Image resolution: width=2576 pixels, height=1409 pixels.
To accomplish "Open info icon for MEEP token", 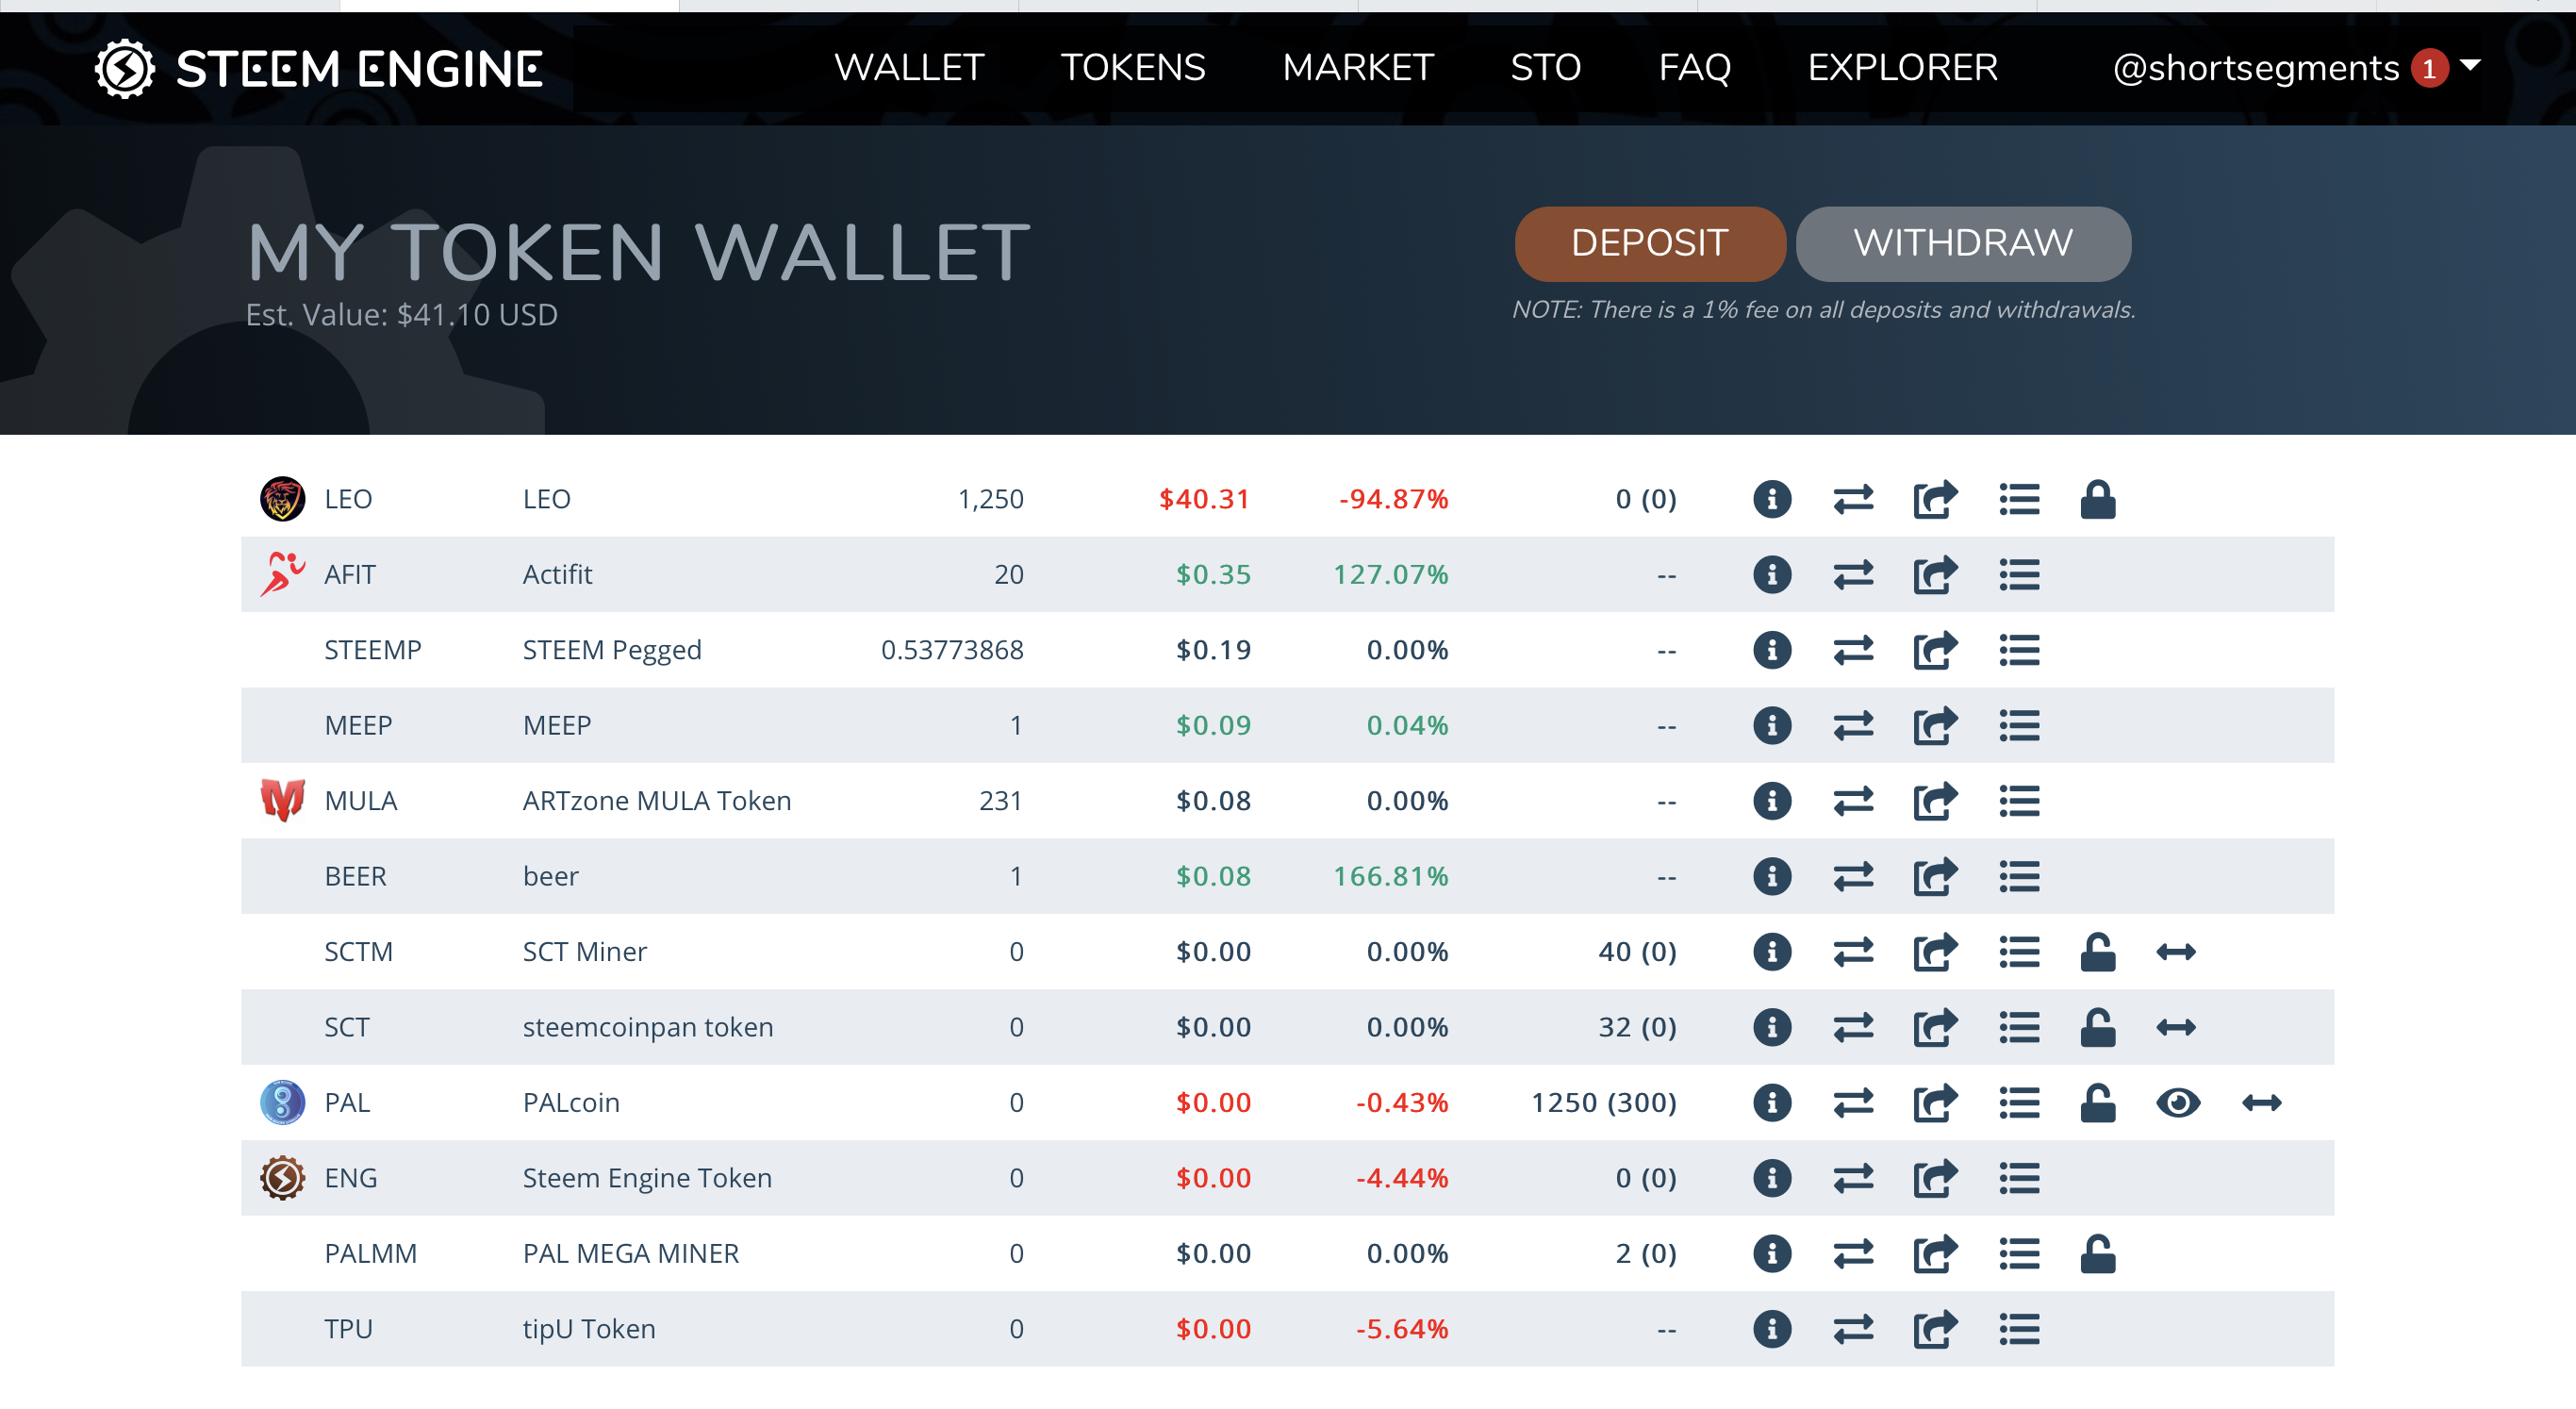I will tap(1771, 725).
